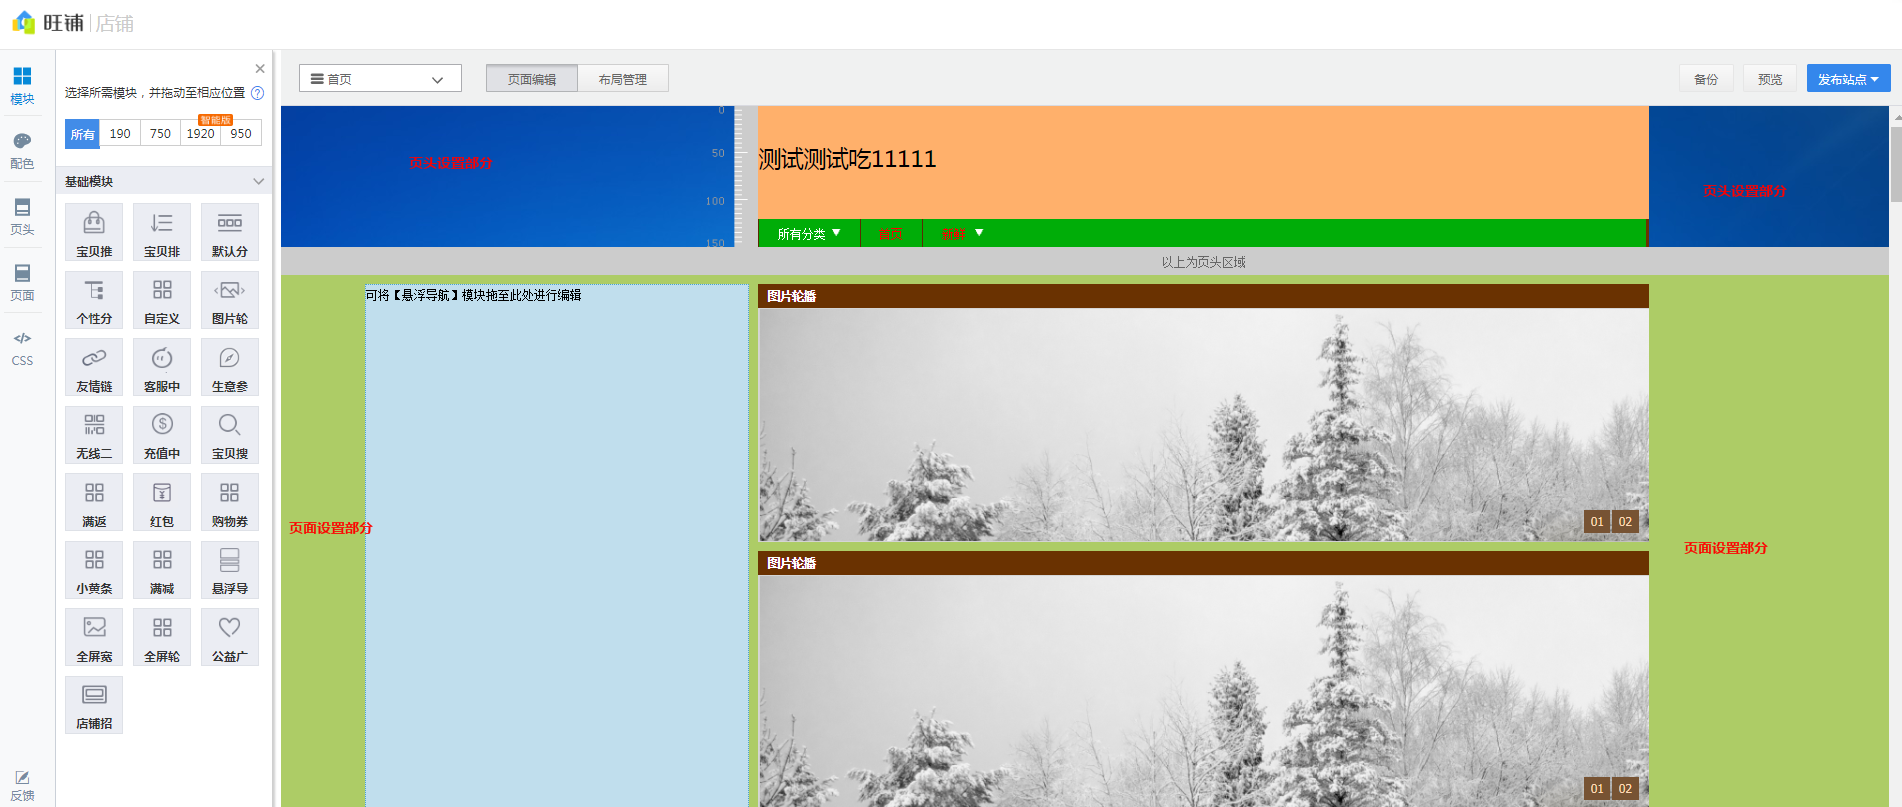Screen dimensions: 1902x807
Task: Click the 预览 preview button
Action: point(1770,78)
